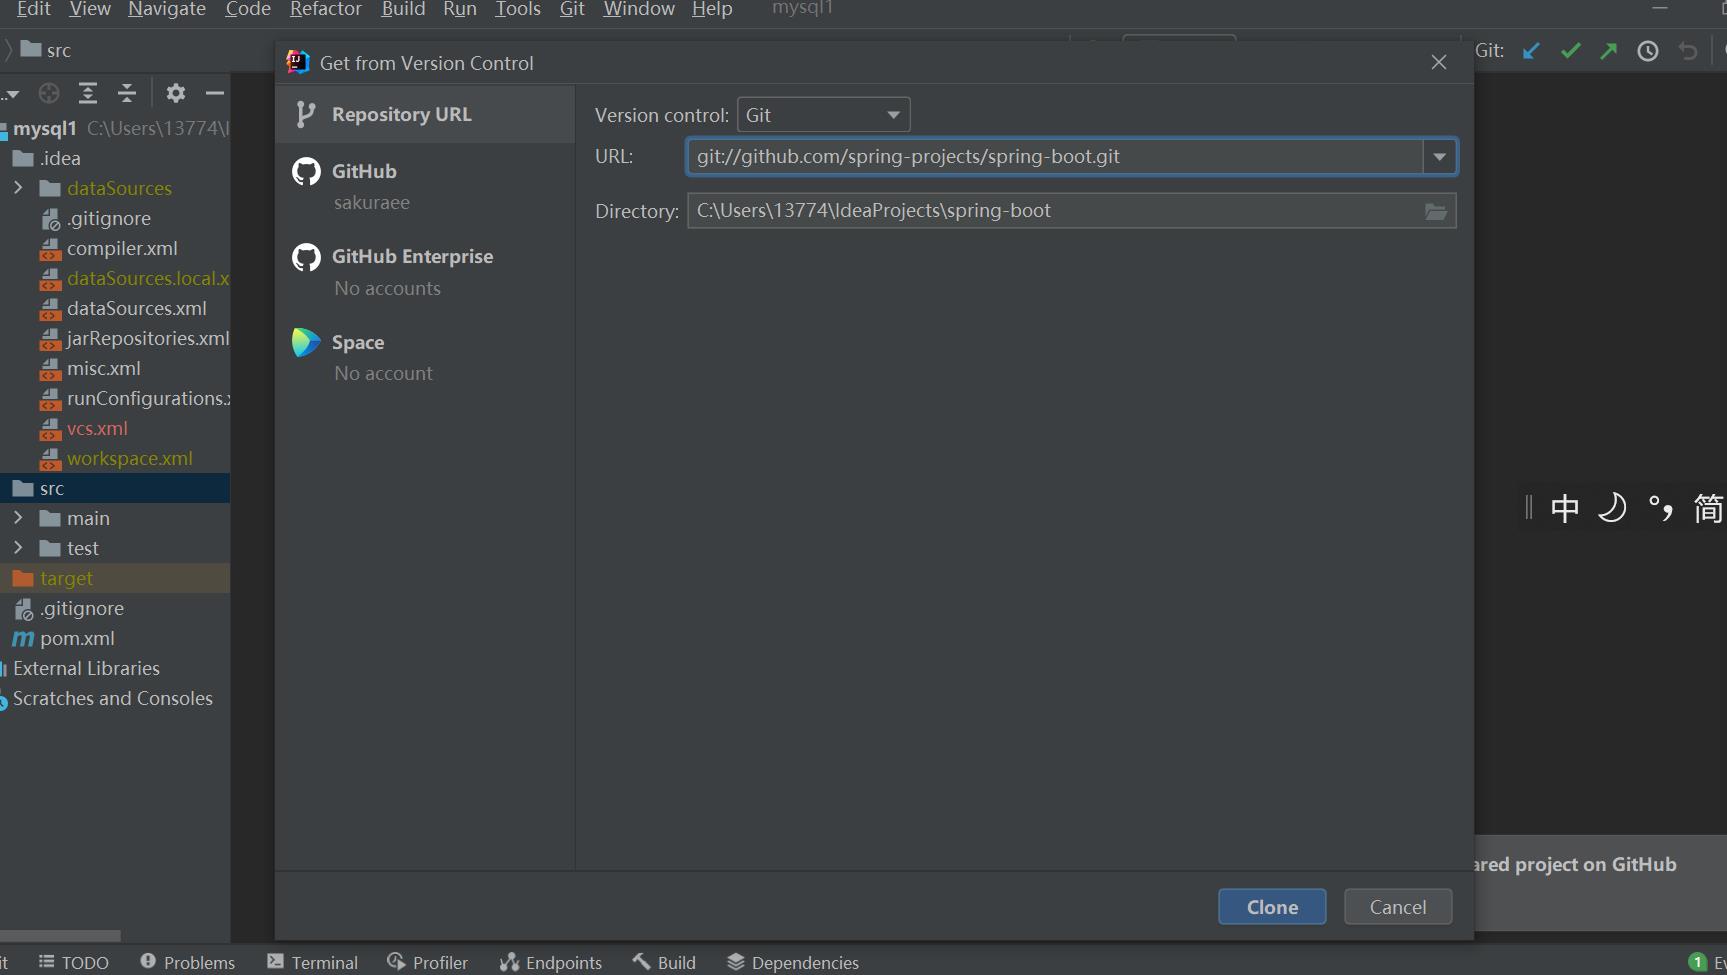Open the Problems tool window tab

[x=188, y=962]
